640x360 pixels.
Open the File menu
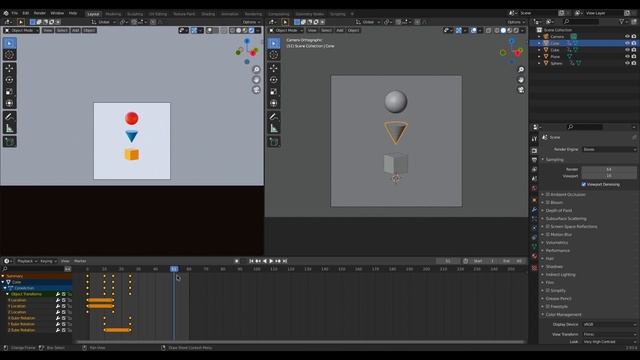pos(15,13)
